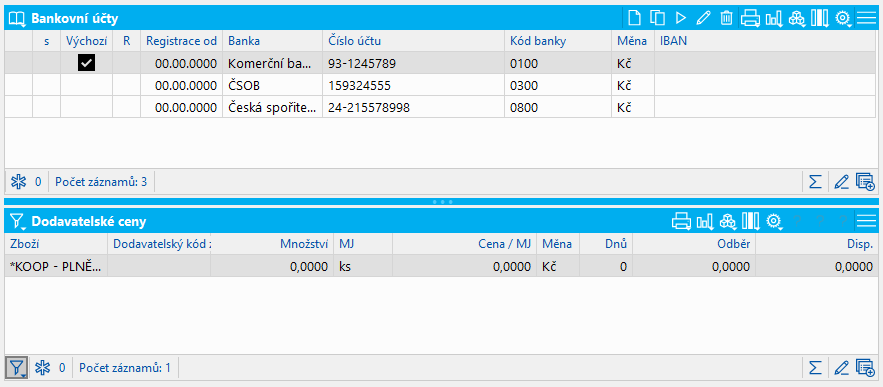883x387 pixels.
Task: Click the book icon beside Bankovní účty title
Action: click(17, 19)
